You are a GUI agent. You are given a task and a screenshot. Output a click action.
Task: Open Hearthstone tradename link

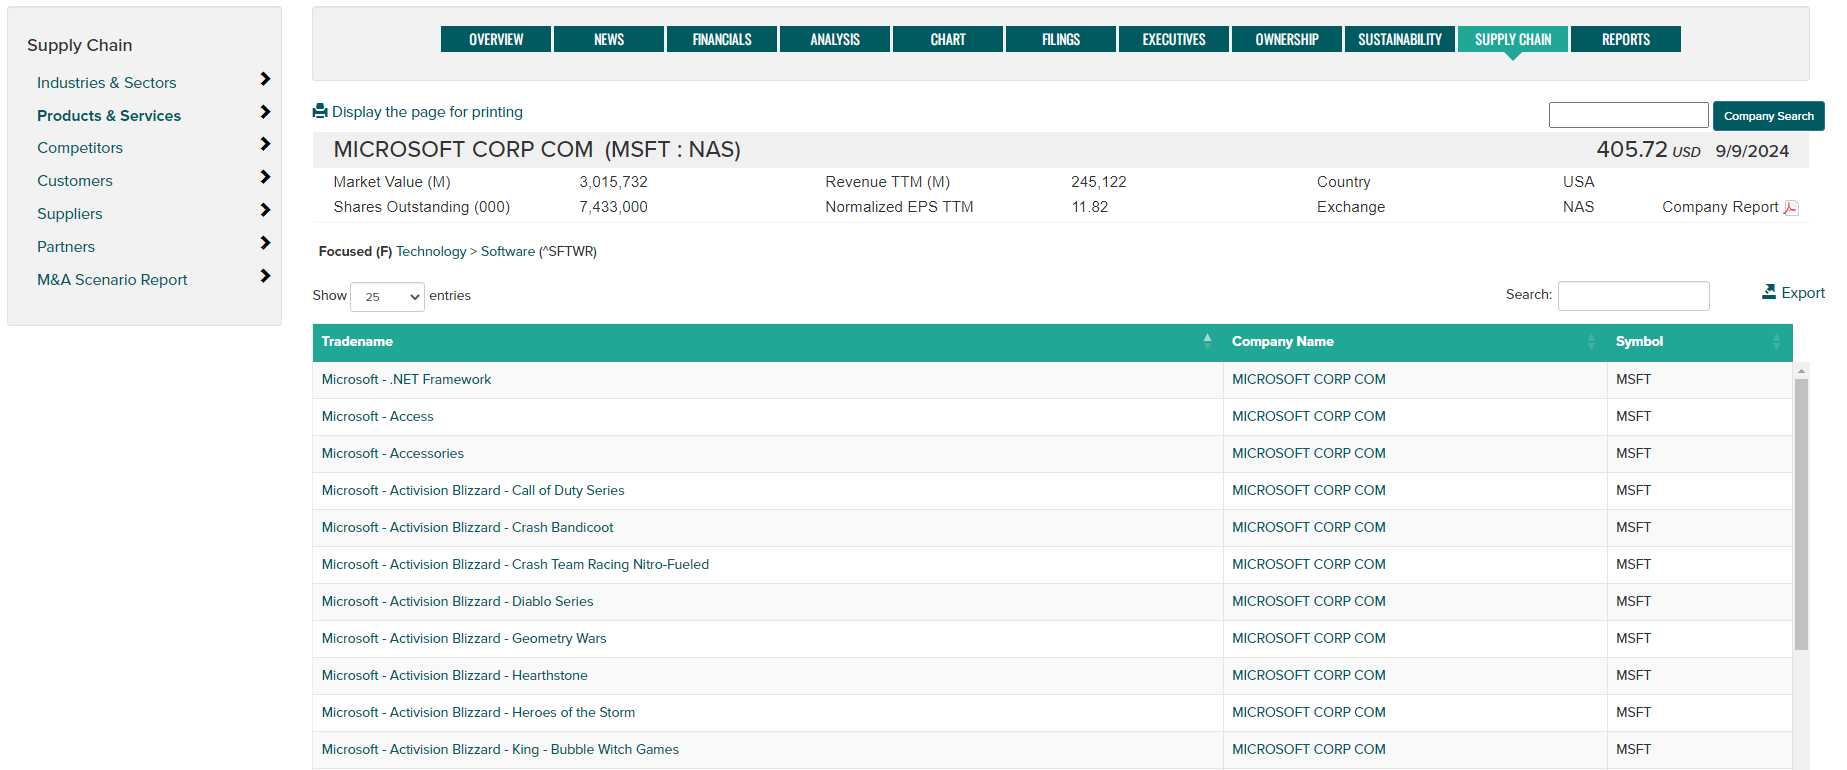[x=454, y=675]
